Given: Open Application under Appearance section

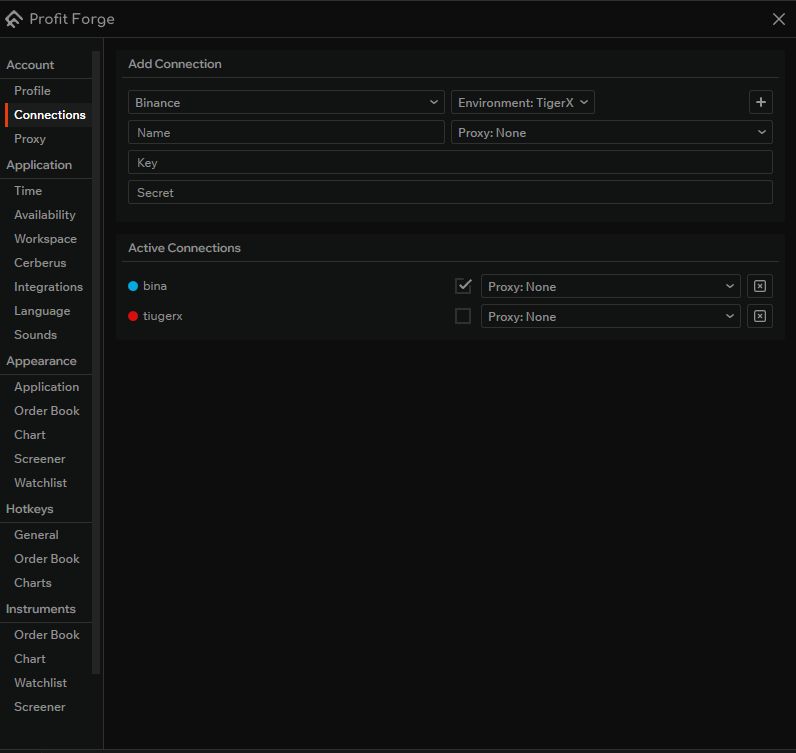Looking at the screenshot, I should tap(47, 387).
